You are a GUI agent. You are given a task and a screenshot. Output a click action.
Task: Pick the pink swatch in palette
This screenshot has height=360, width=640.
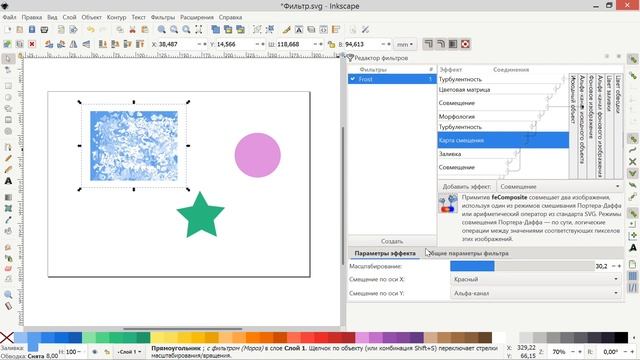362,338
